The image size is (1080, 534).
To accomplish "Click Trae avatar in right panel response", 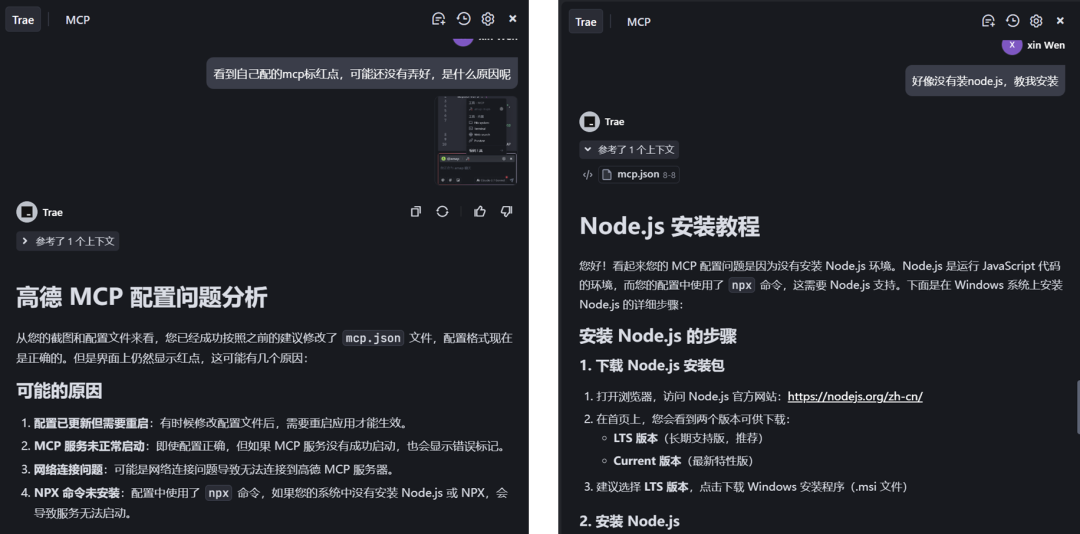I will coord(590,121).
